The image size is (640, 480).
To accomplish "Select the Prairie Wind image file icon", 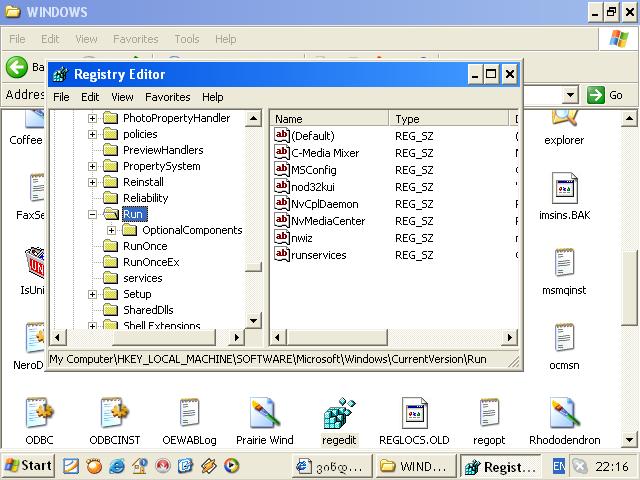I will (264, 413).
